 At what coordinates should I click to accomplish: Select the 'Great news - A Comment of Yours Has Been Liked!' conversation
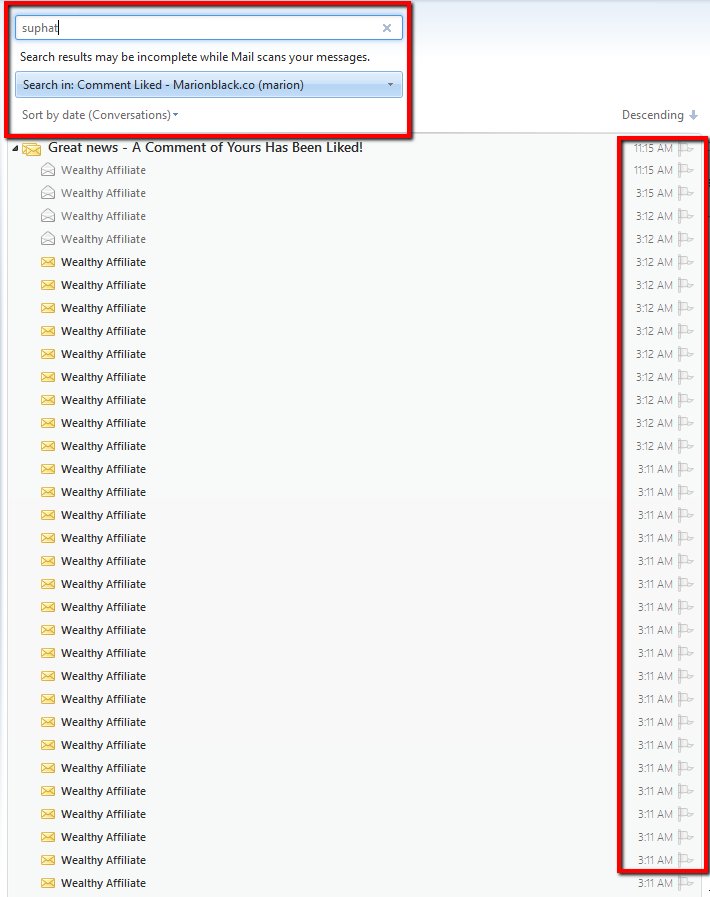click(x=205, y=148)
